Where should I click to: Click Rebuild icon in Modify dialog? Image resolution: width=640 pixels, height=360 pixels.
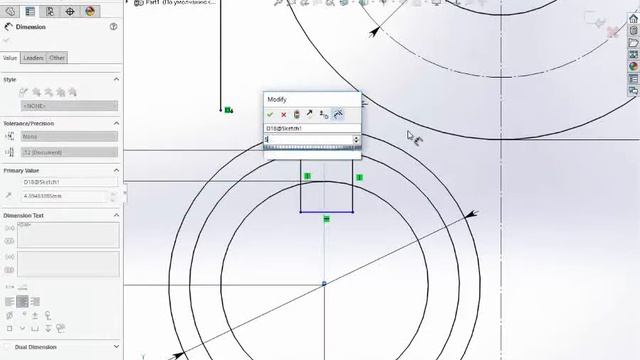[x=297, y=115]
